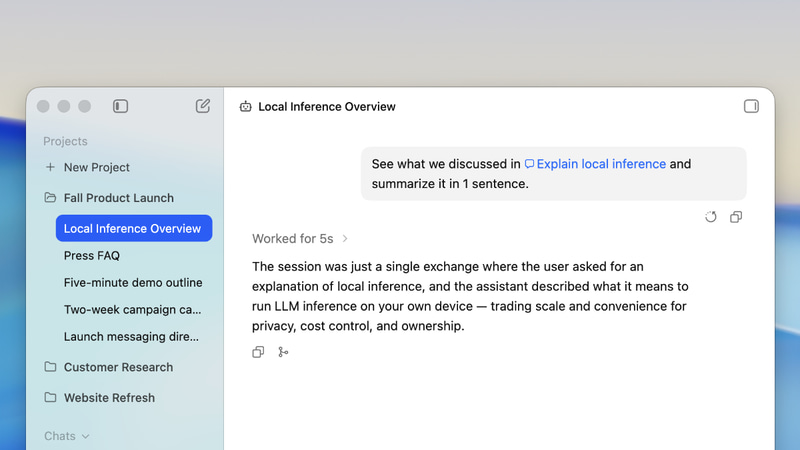Click the plus icon for New Project

[50, 167]
